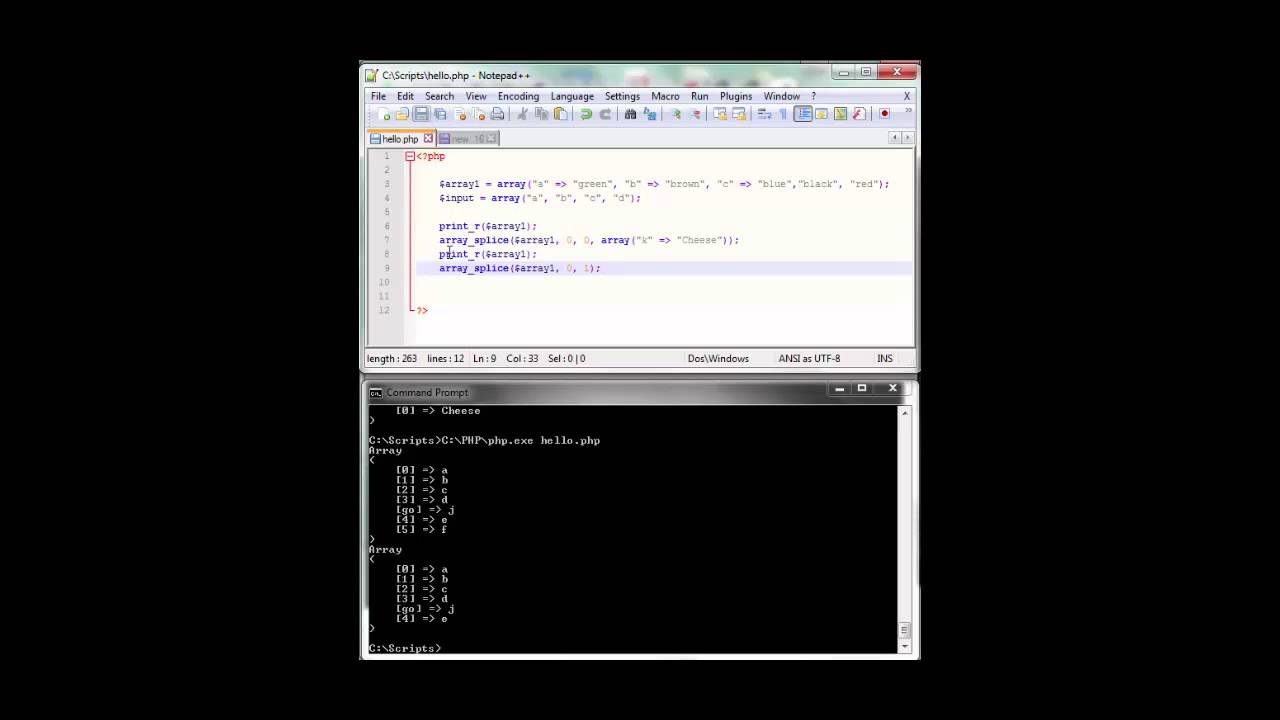1280x720 pixels.
Task: Expand the toolbar overflow chevron
Action: coord(909,110)
